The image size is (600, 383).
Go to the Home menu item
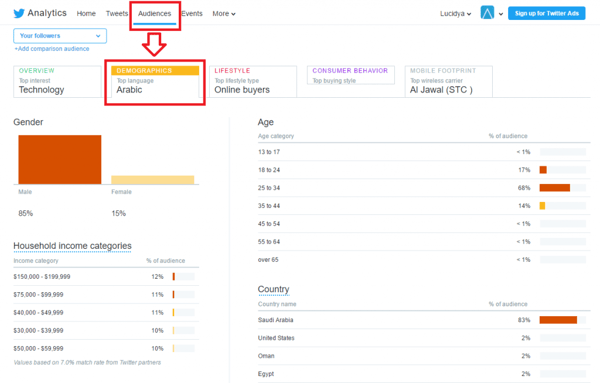coord(86,14)
